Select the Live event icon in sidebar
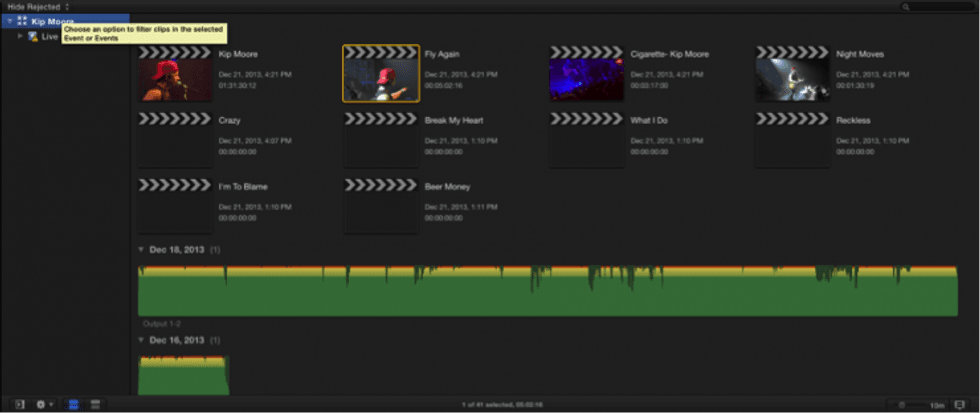 tap(33, 36)
